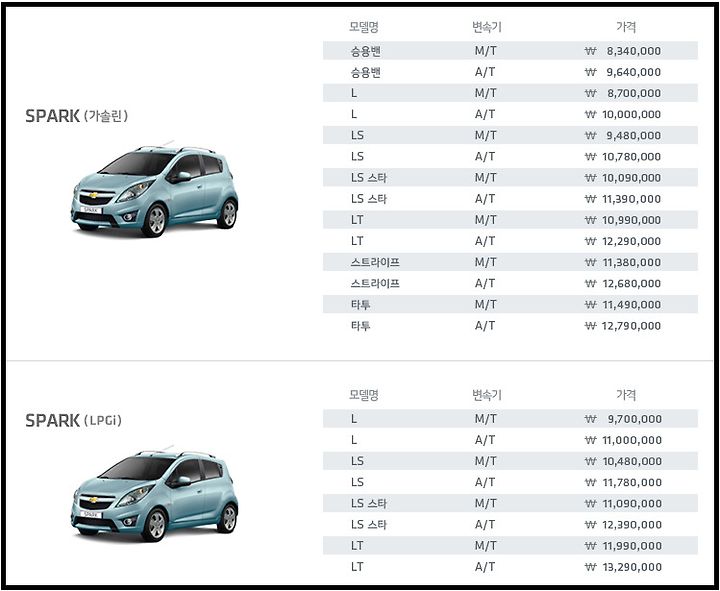
Task: Click the price 10,000,000
Action: pos(631,114)
